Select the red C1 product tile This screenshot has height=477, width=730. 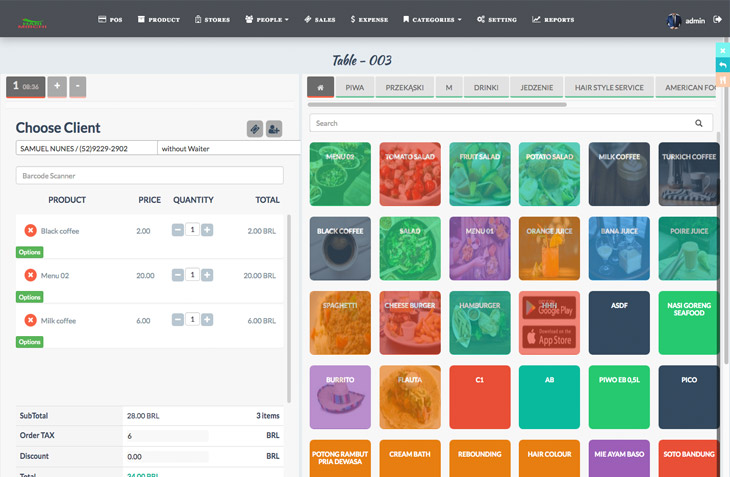[480, 397]
